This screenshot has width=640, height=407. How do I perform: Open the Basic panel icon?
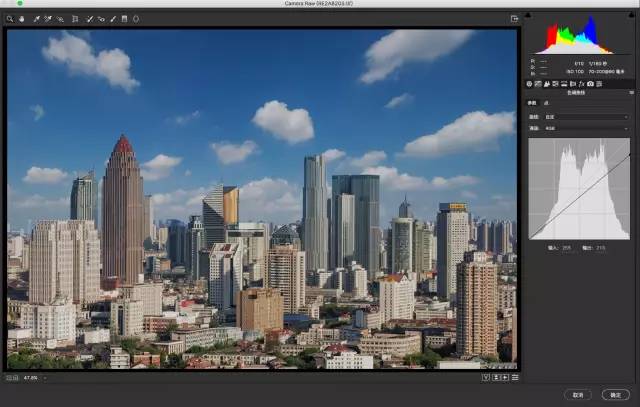tap(529, 84)
